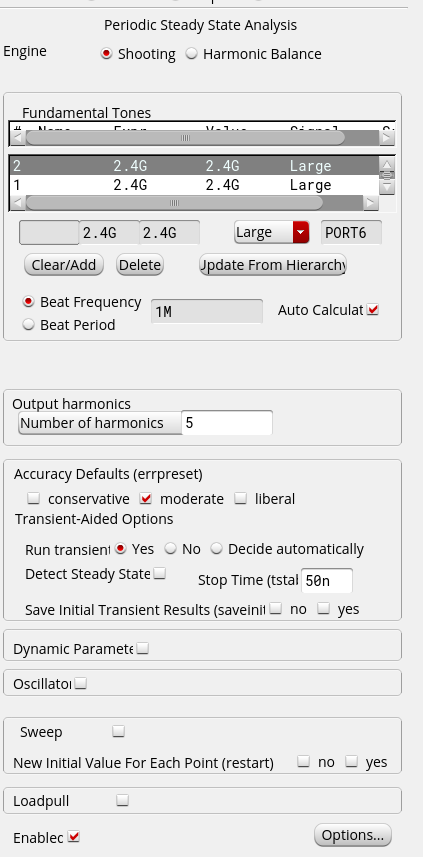
Task: Click Update From Hierarchy button
Action: tap(273, 265)
